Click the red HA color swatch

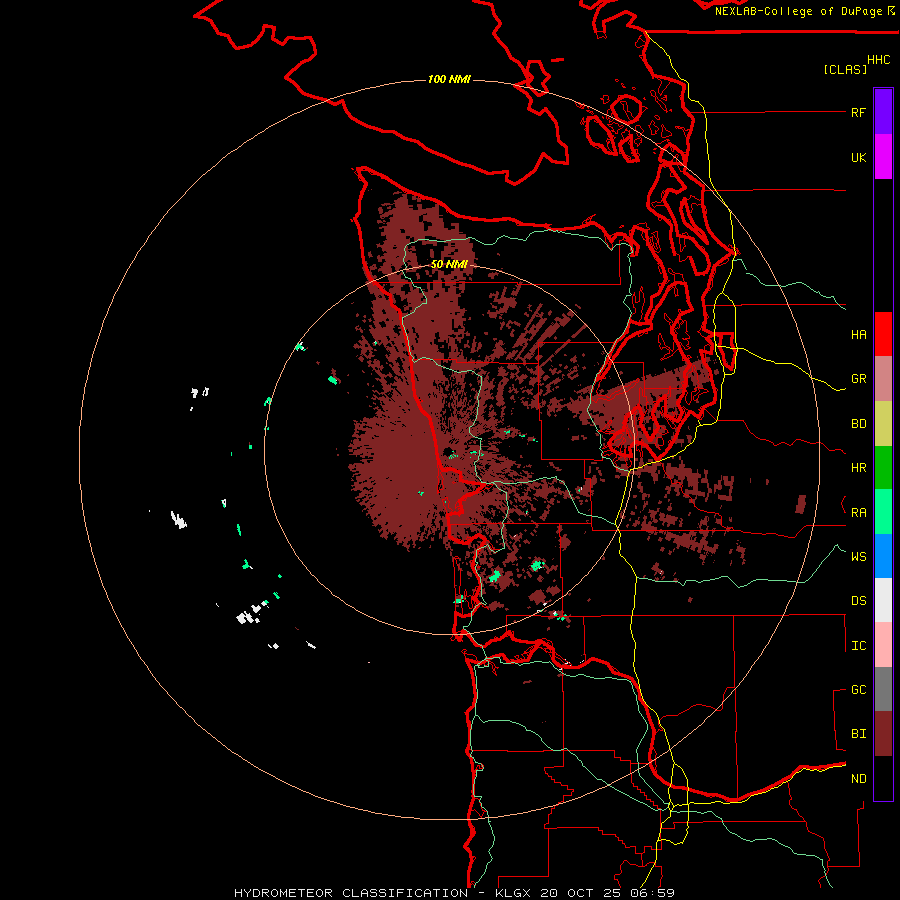883,334
